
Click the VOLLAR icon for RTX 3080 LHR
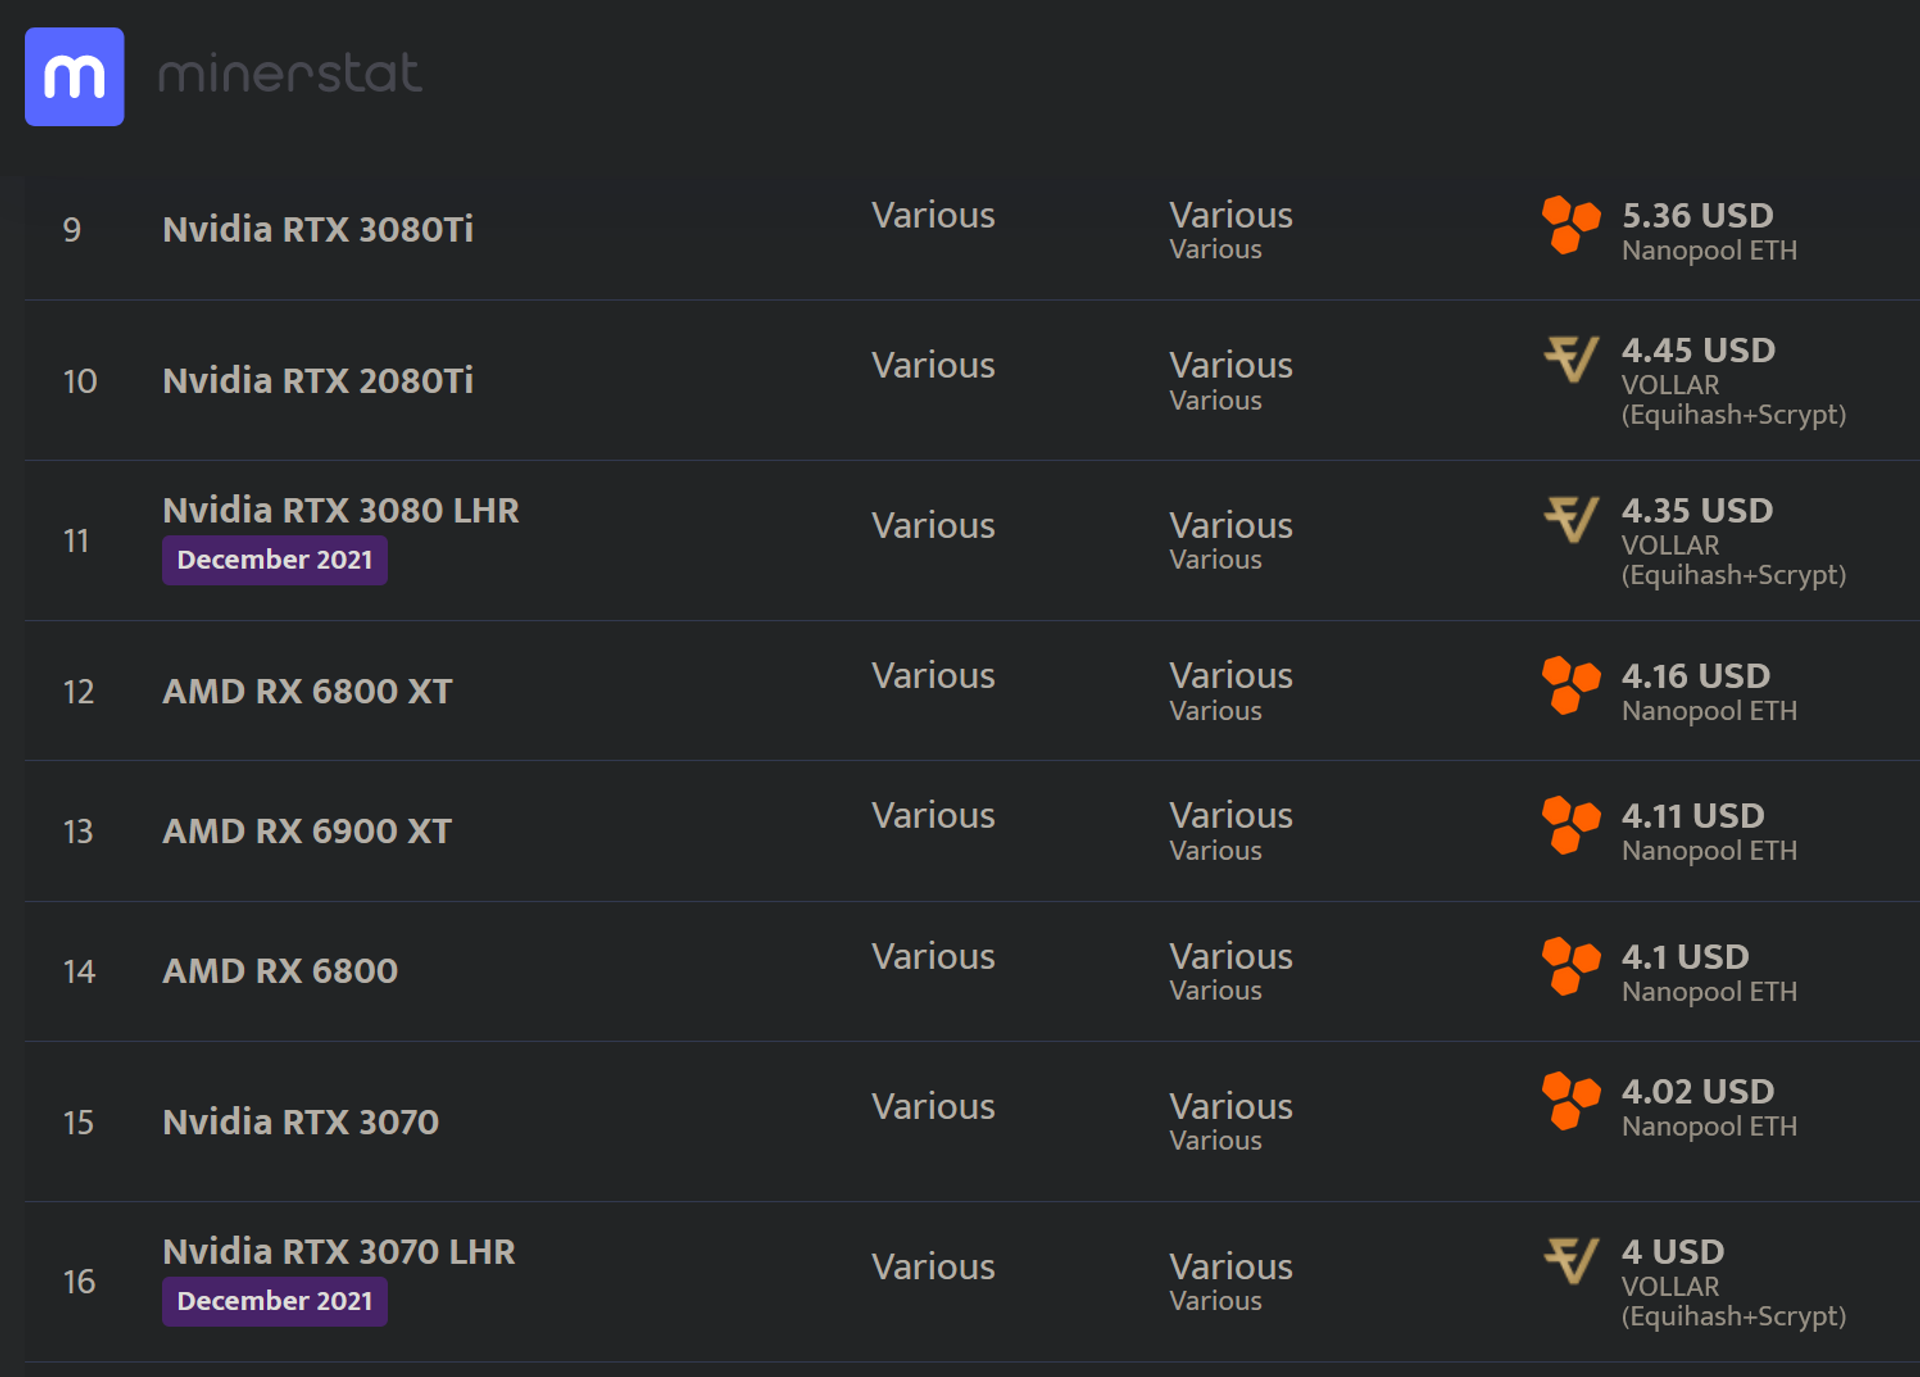[x=1571, y=519]
